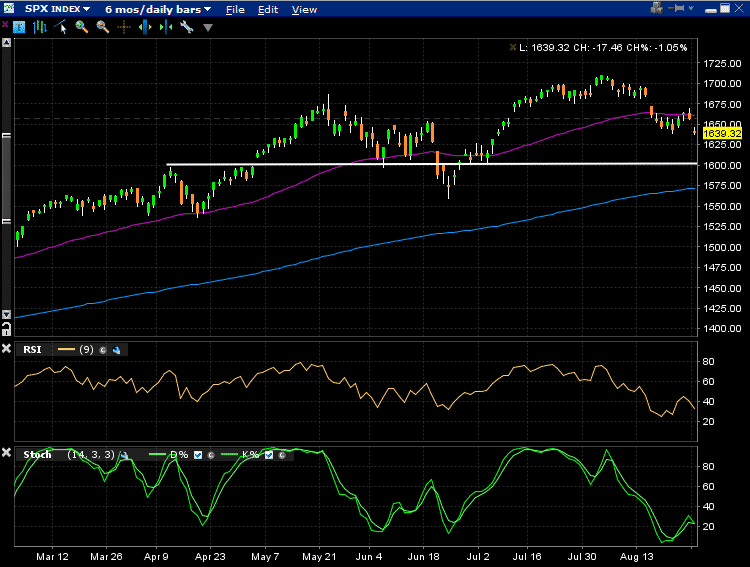Click the K% green line color swatch
Screen dimensions: 750x567
point(229,455)
